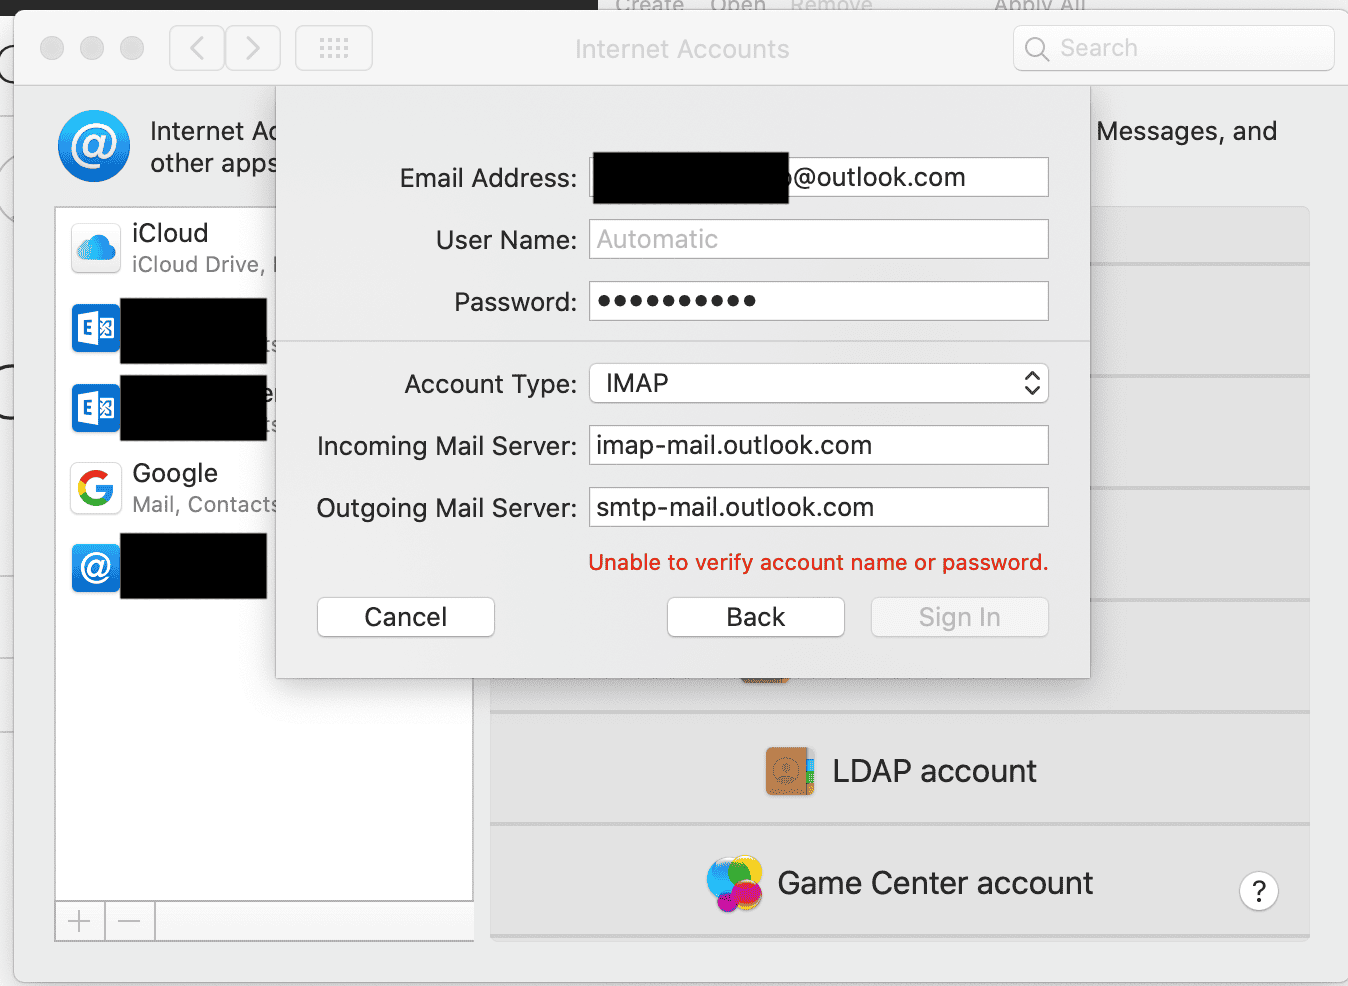Screen dimensions: 1348x986
Task: Edit the Incoming Mail Server field
Action: pyautogui.click(x=818, y=445)
